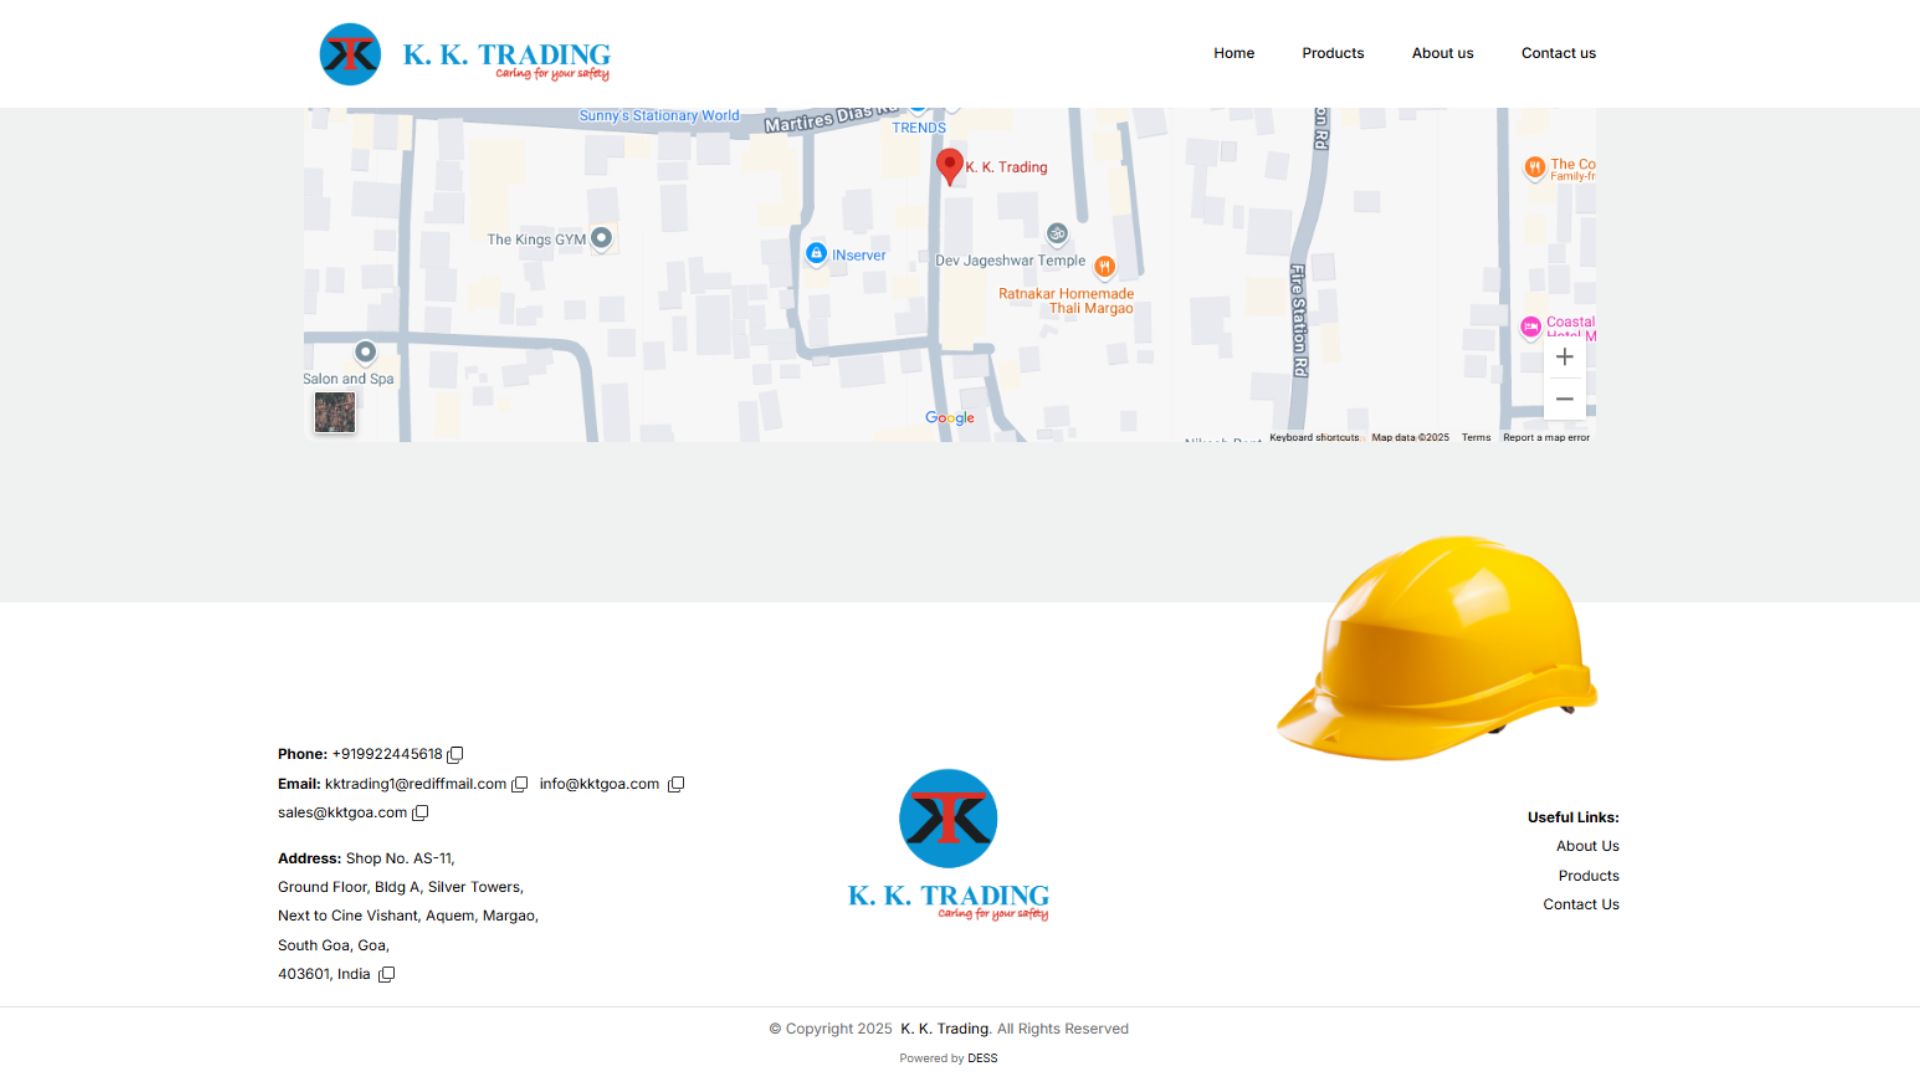
Task: Click the Products footer link
Action: coord(1588,876)
